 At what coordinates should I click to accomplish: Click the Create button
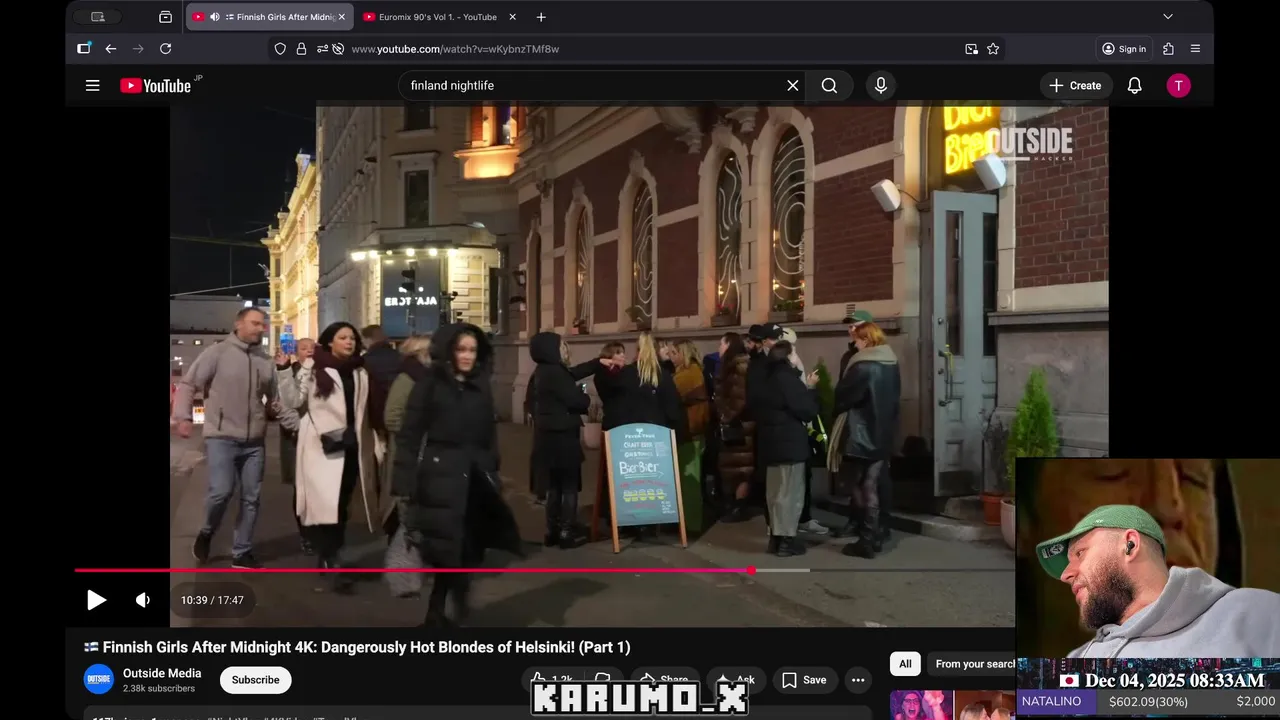point(1075,86)
